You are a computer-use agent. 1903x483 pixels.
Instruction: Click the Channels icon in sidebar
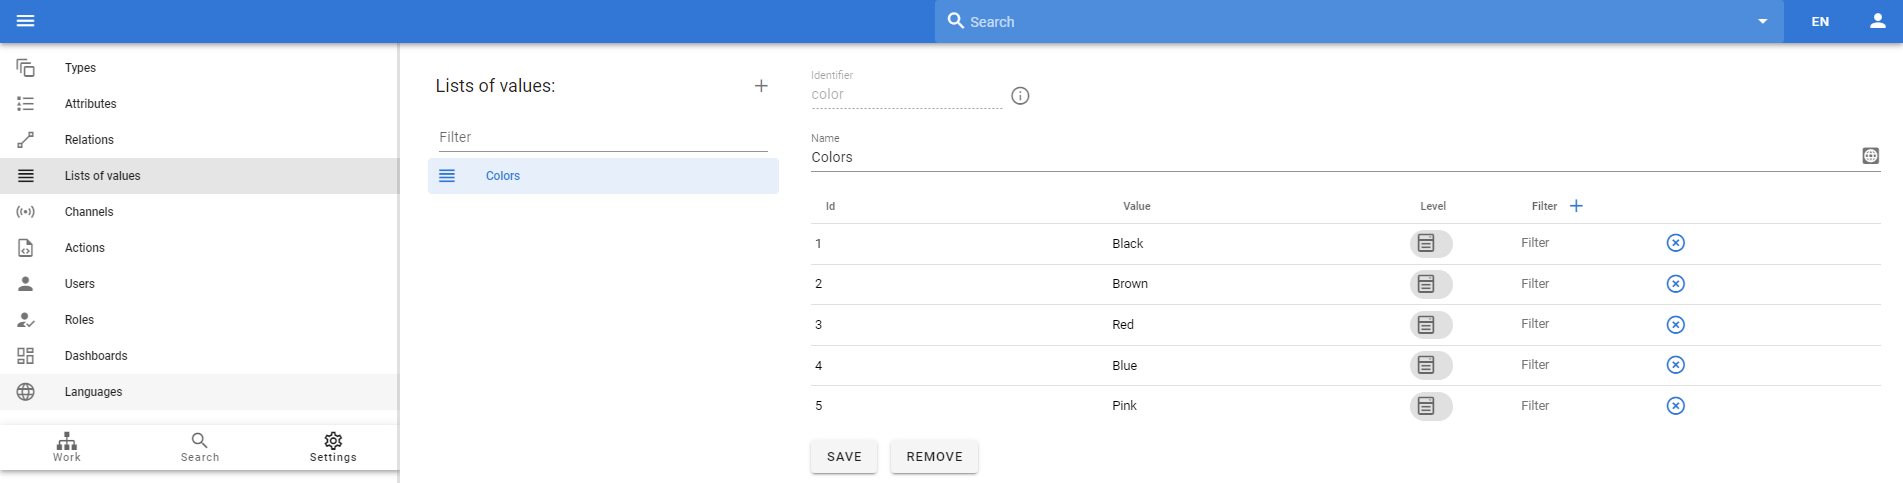point(26,212)
